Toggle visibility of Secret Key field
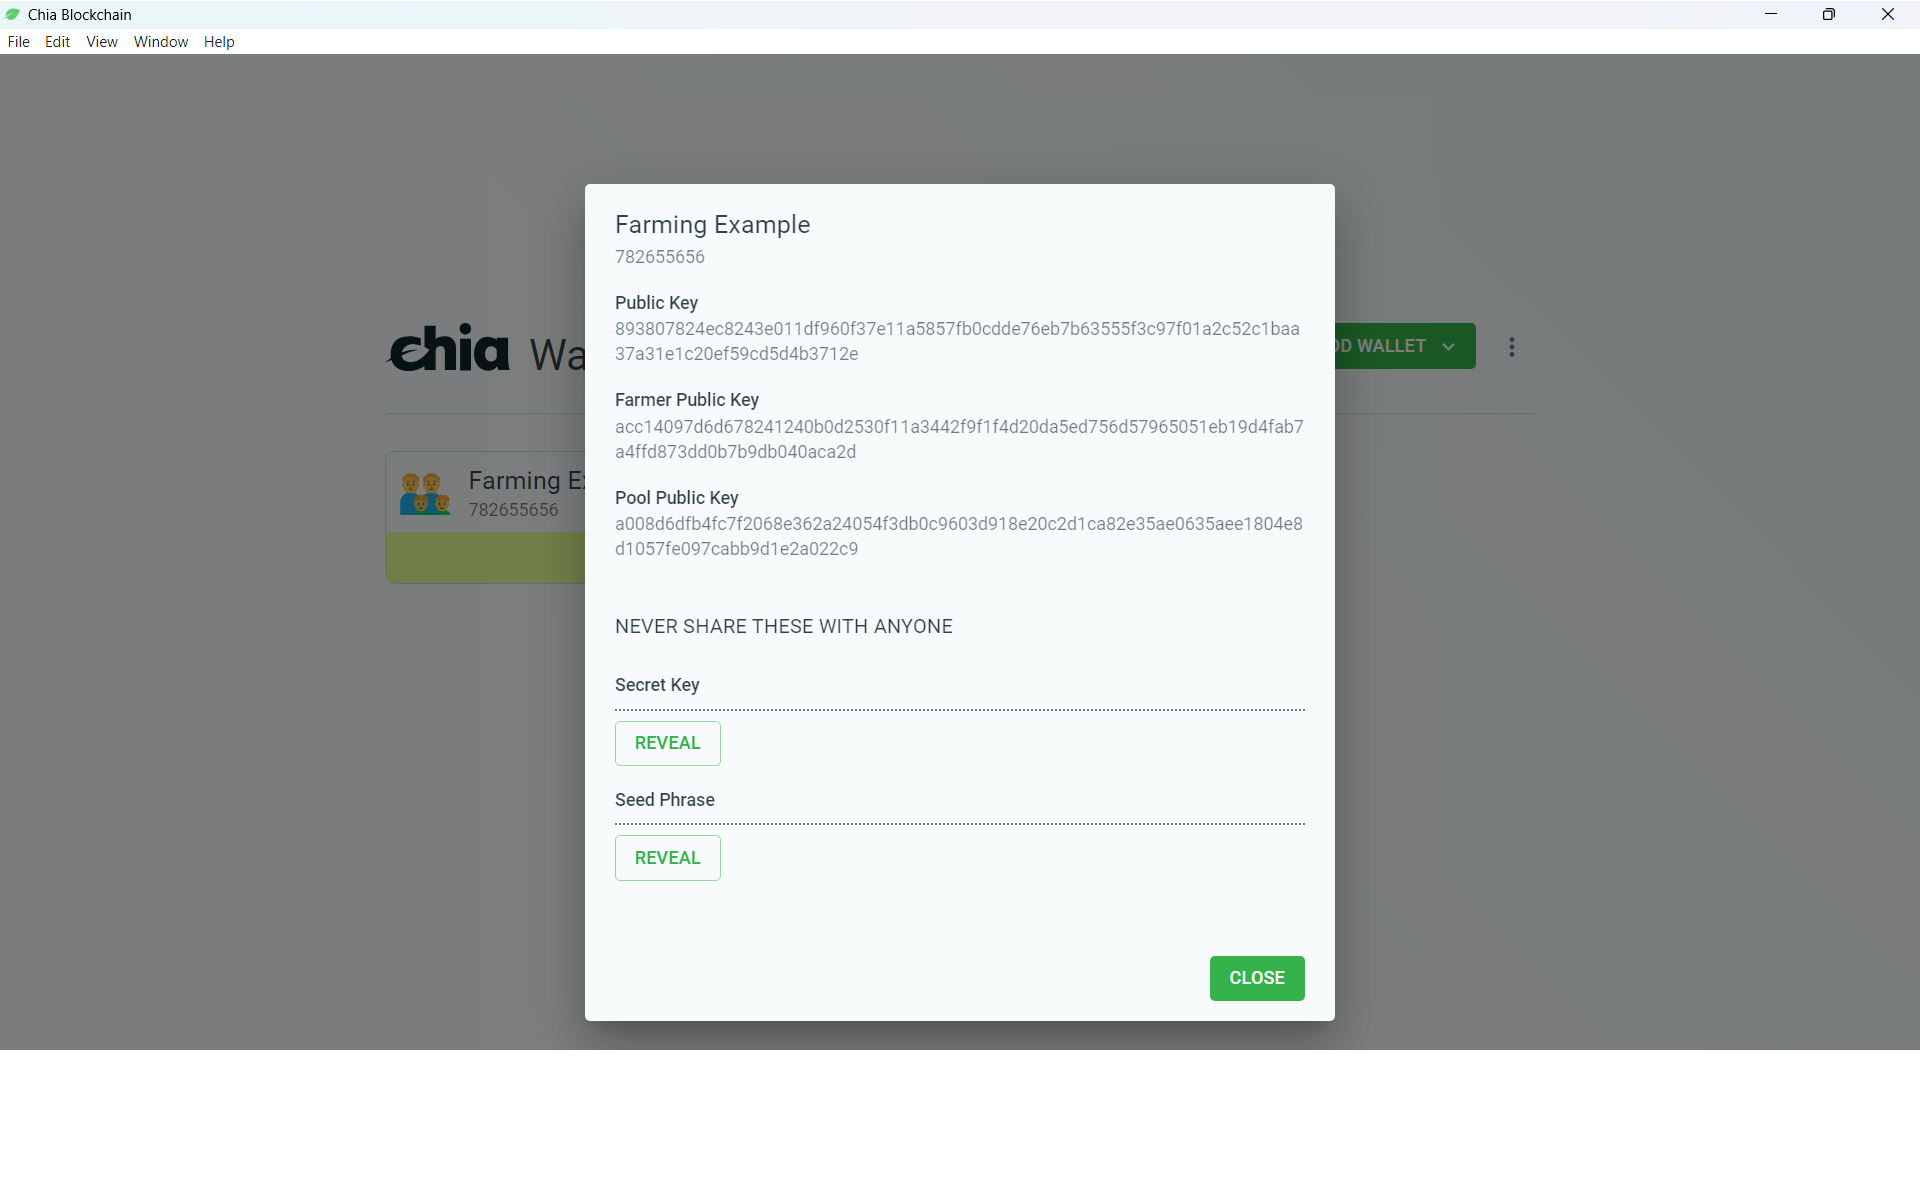1920x1200 pixels. coord(668,742)
